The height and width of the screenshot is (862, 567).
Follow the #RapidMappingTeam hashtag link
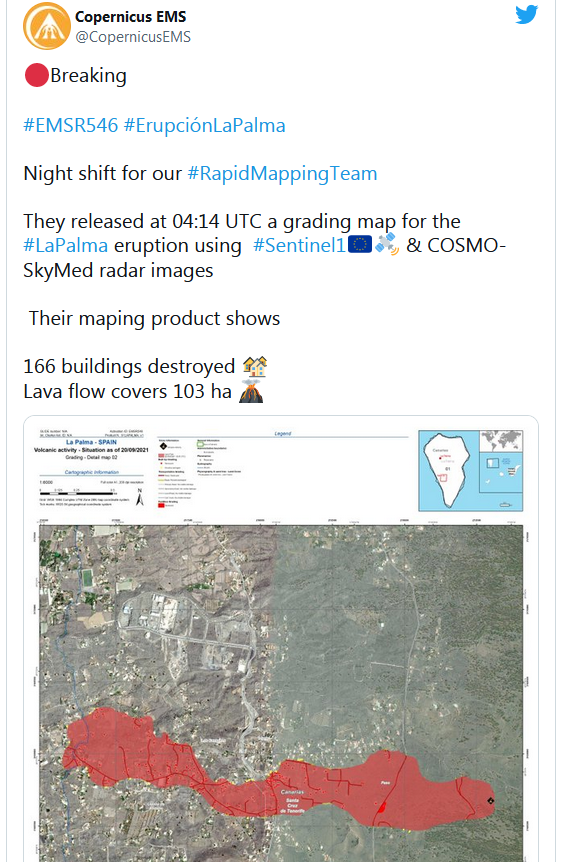[x=282, y=174]
